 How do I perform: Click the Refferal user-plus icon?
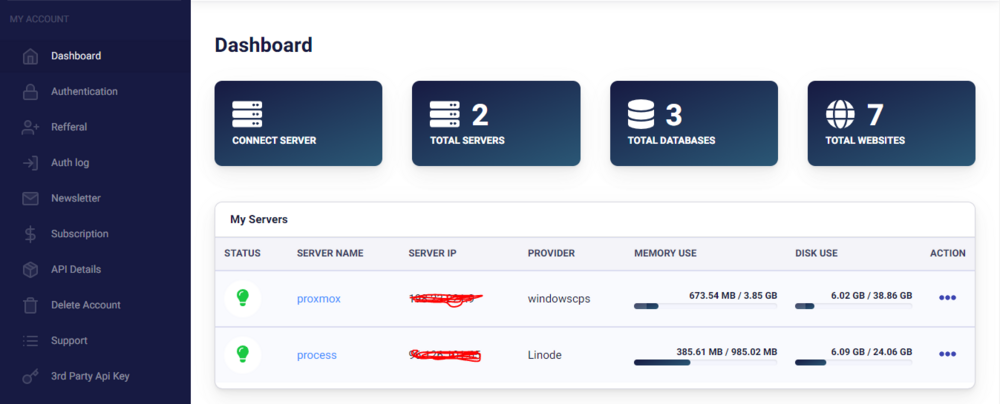(31, 127)
